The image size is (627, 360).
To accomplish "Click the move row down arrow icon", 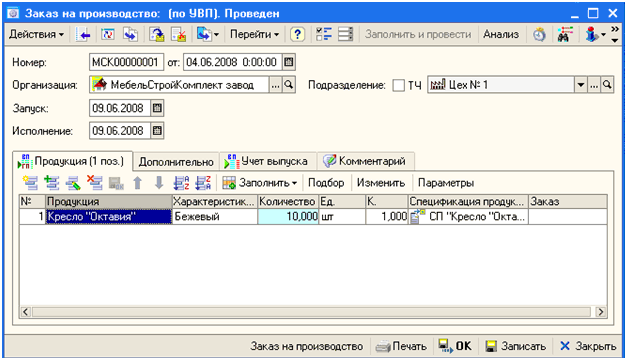I will [159, 183].
